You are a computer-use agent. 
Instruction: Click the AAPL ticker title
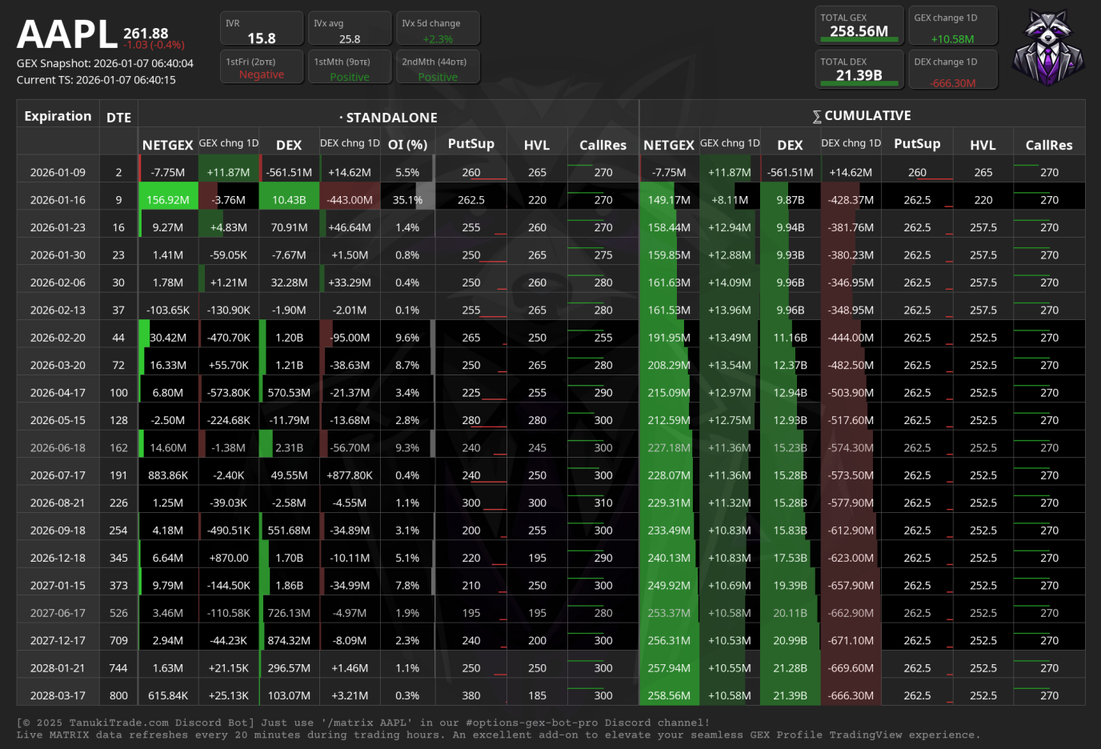pos(67,34)
